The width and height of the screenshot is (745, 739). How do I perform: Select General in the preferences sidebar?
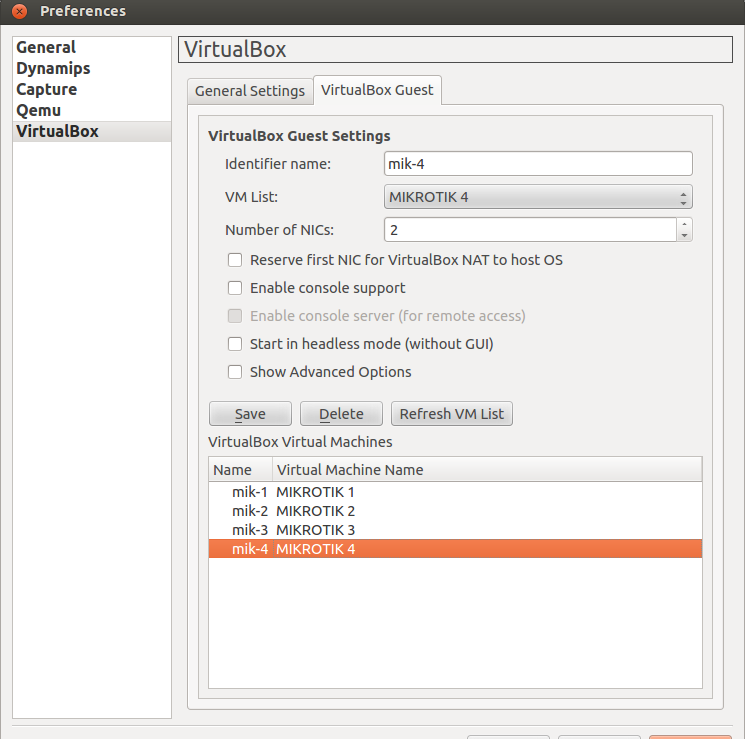point(91,48)
